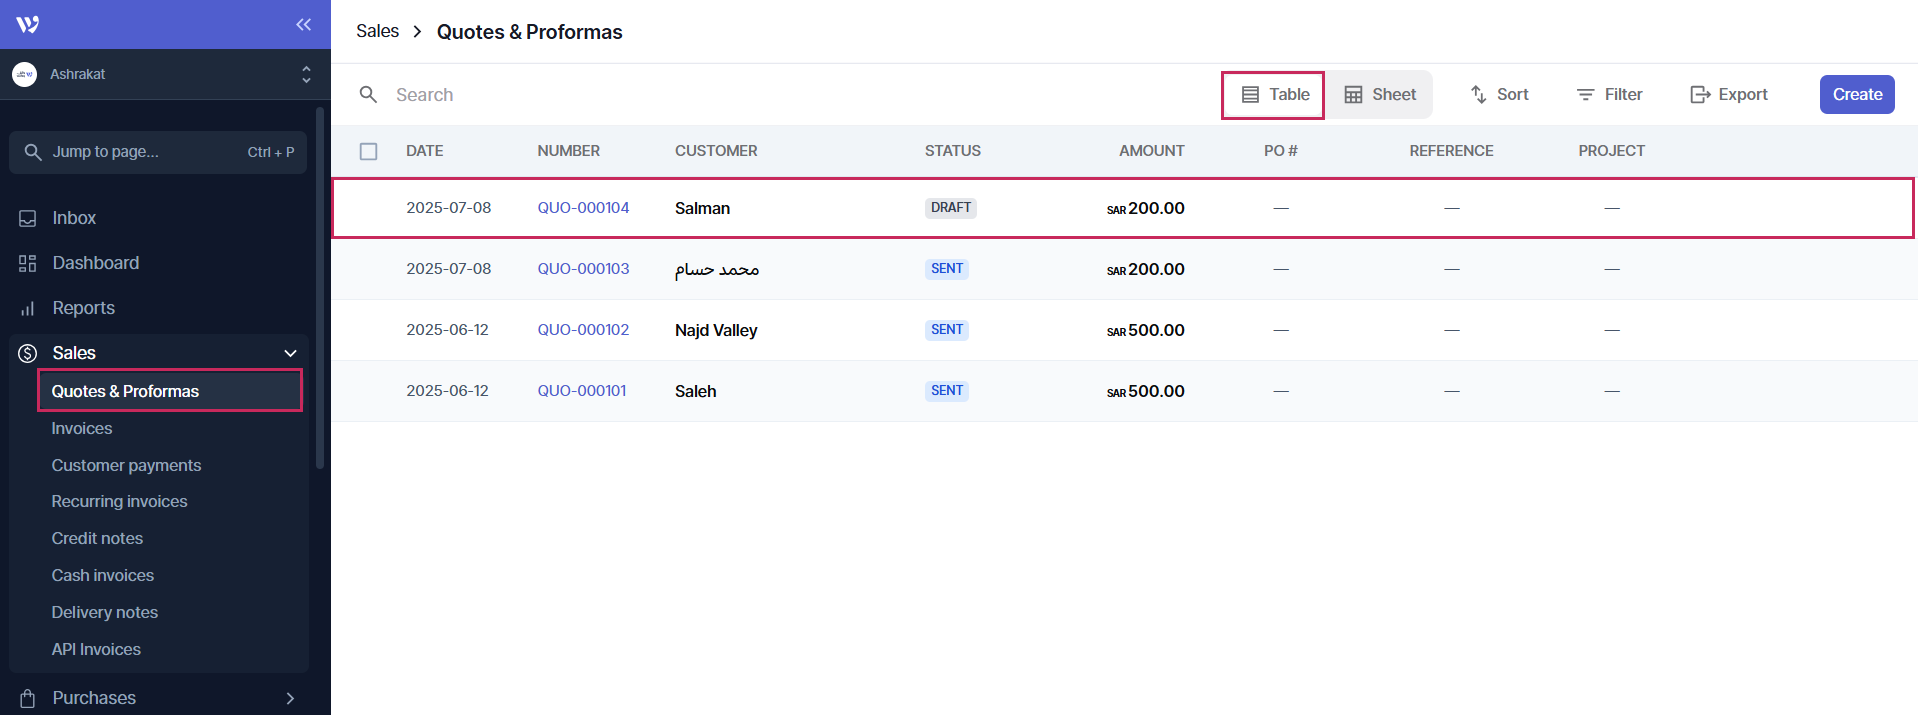
Task: Go to Invoices in the sidebar
Action: 82,428
